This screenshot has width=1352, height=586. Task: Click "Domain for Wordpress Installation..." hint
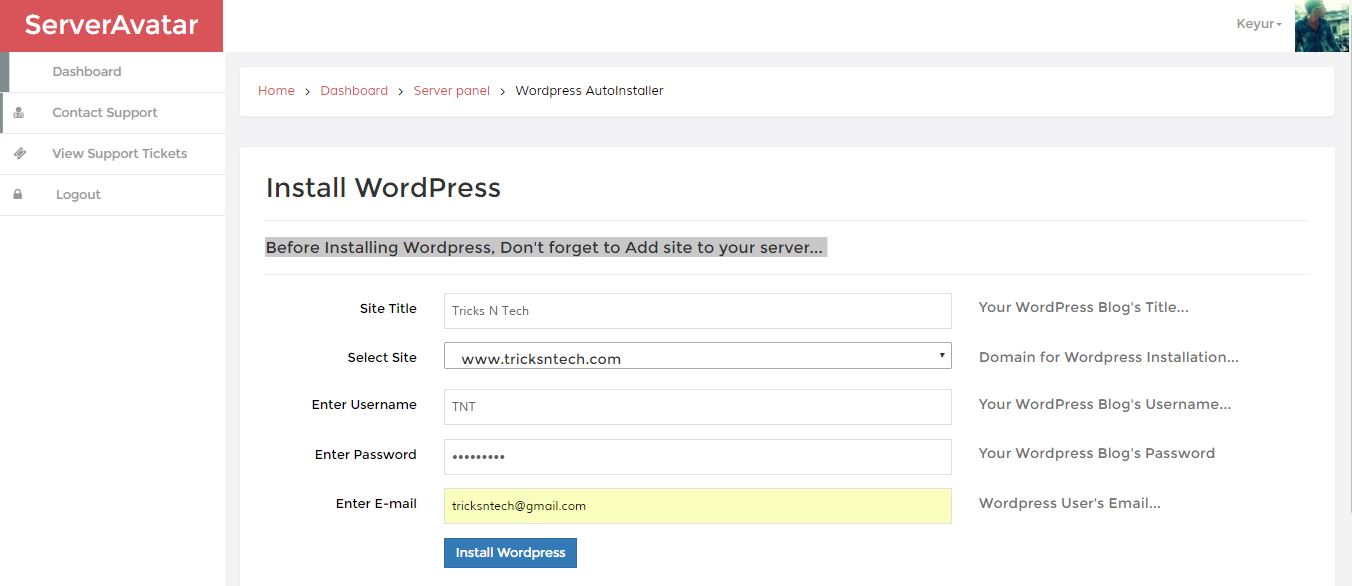click(x=1109, y=358)
